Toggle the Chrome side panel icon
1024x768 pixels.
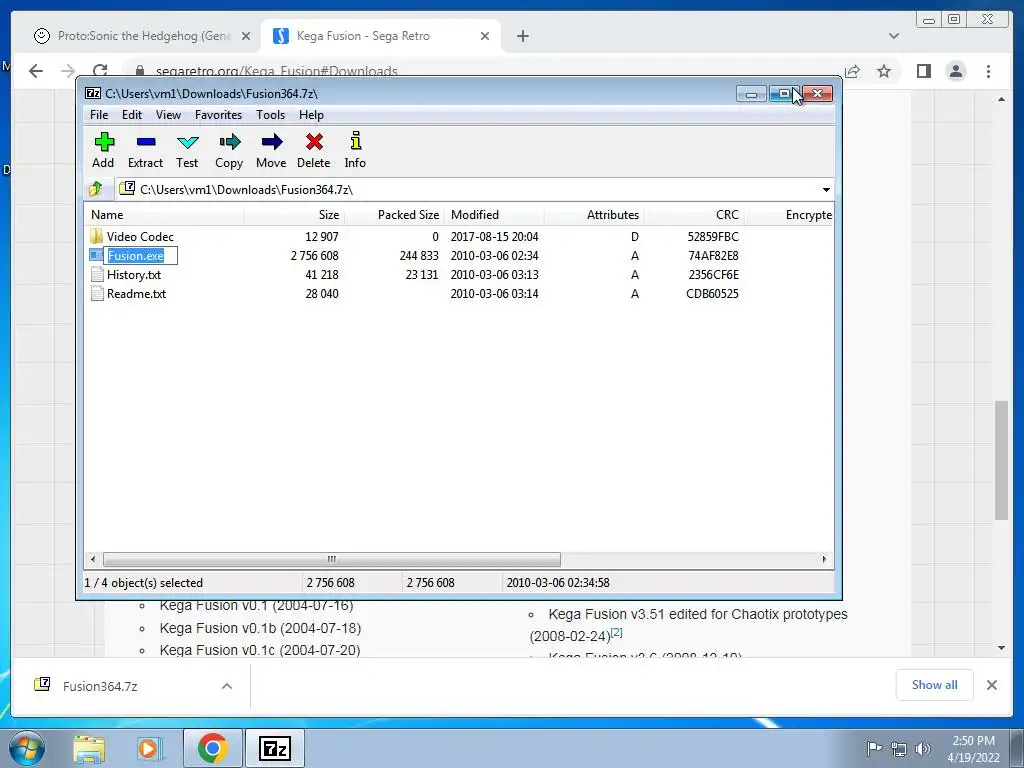click(923, 71)
